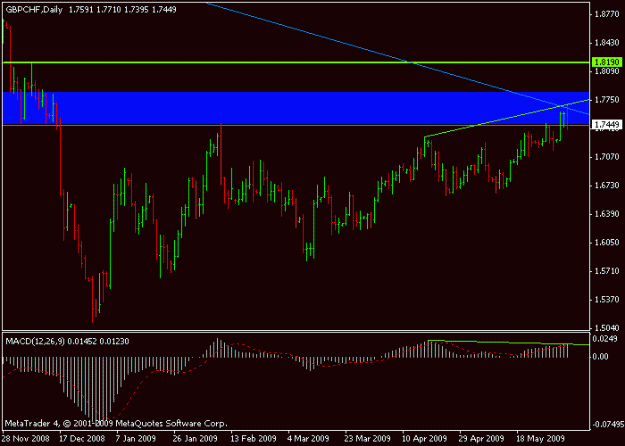Select the green divergence line on MACD

pyautogui.click(x=508, y=342)
